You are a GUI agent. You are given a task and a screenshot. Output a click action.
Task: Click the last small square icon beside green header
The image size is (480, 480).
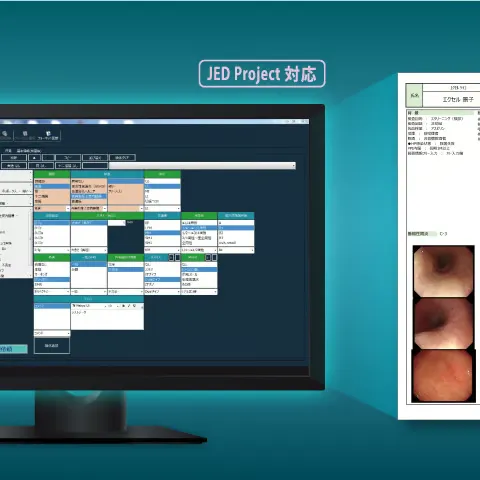(214, 258)
